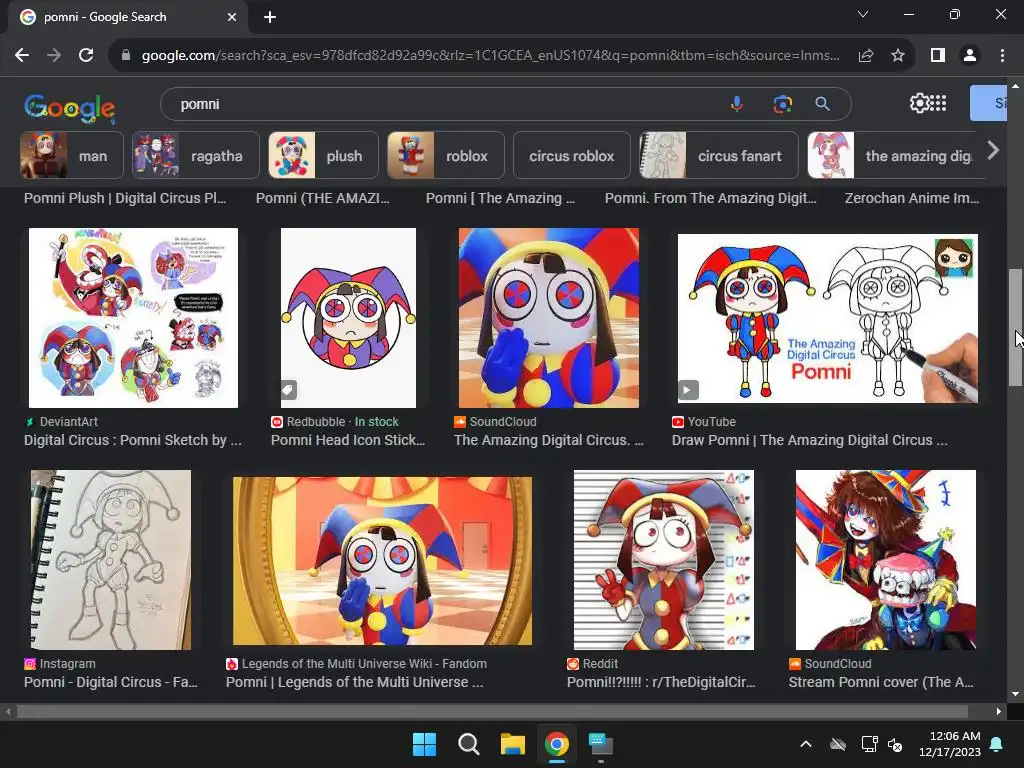Open the notifications bell in the taskbar
Image resolution: width=1024 pixels, height=768 pixels.
coord(997,744)
